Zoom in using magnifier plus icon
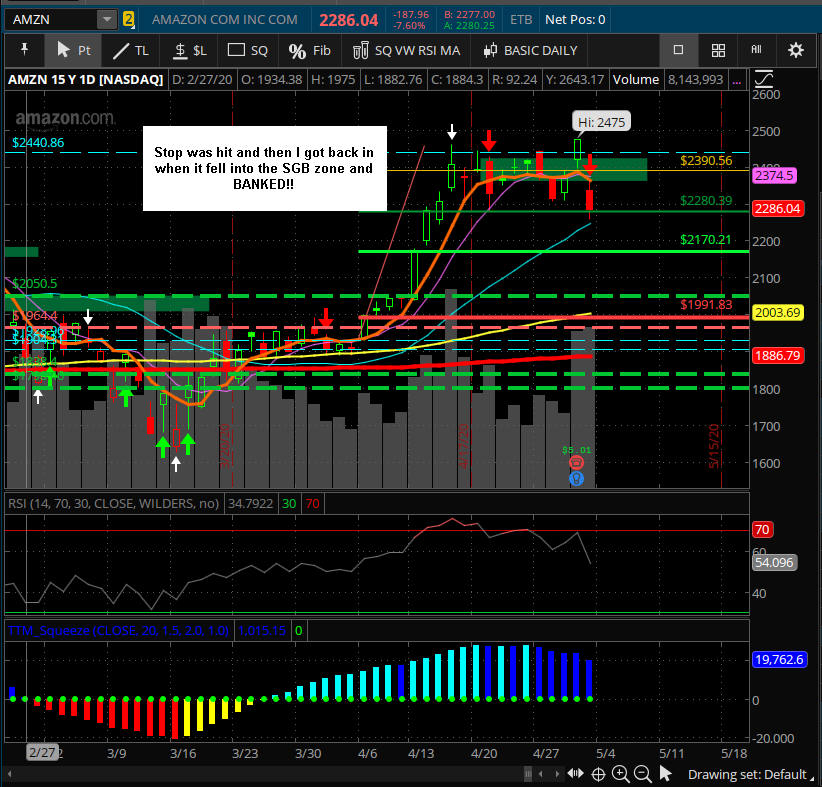The height and width of the screenshot is (787, 822). click(x=621, y=774)
